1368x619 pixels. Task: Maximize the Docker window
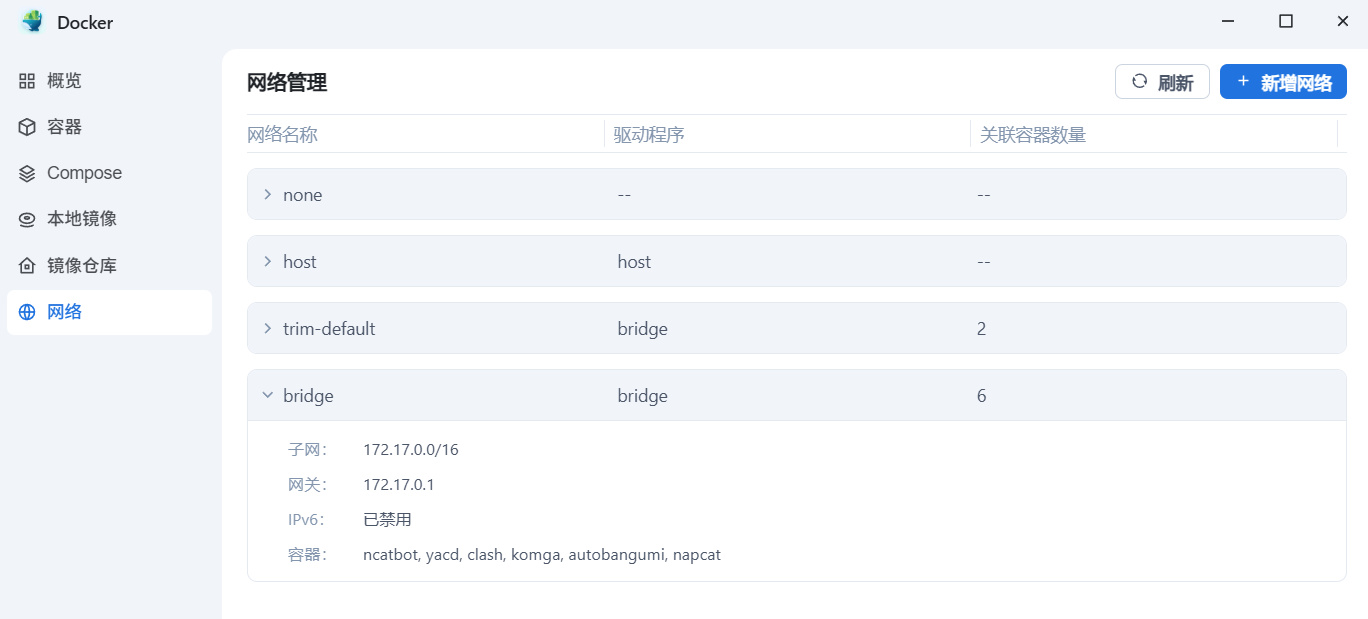[1286, 21]
